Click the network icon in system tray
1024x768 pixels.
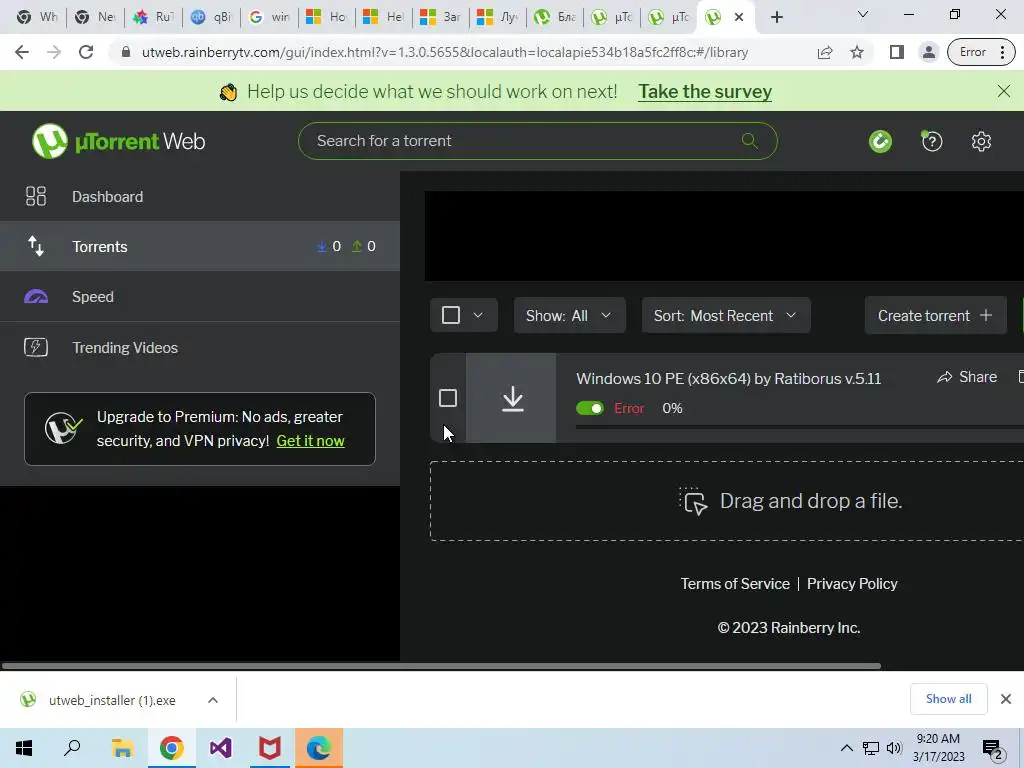coord(871,748)
